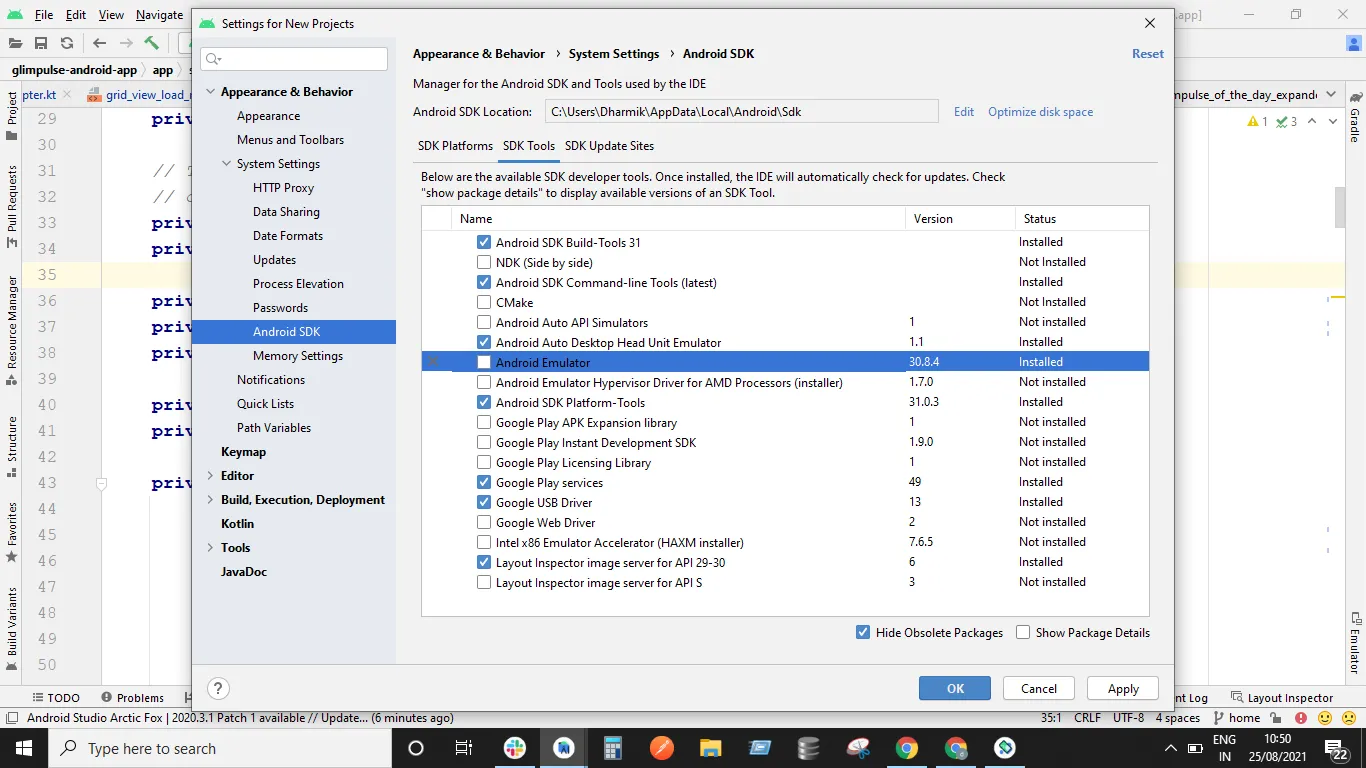Viewport: 1366px width, 768px height.
Task: Click the green hammer Make Project icon
Action: [x=152, y=43]
